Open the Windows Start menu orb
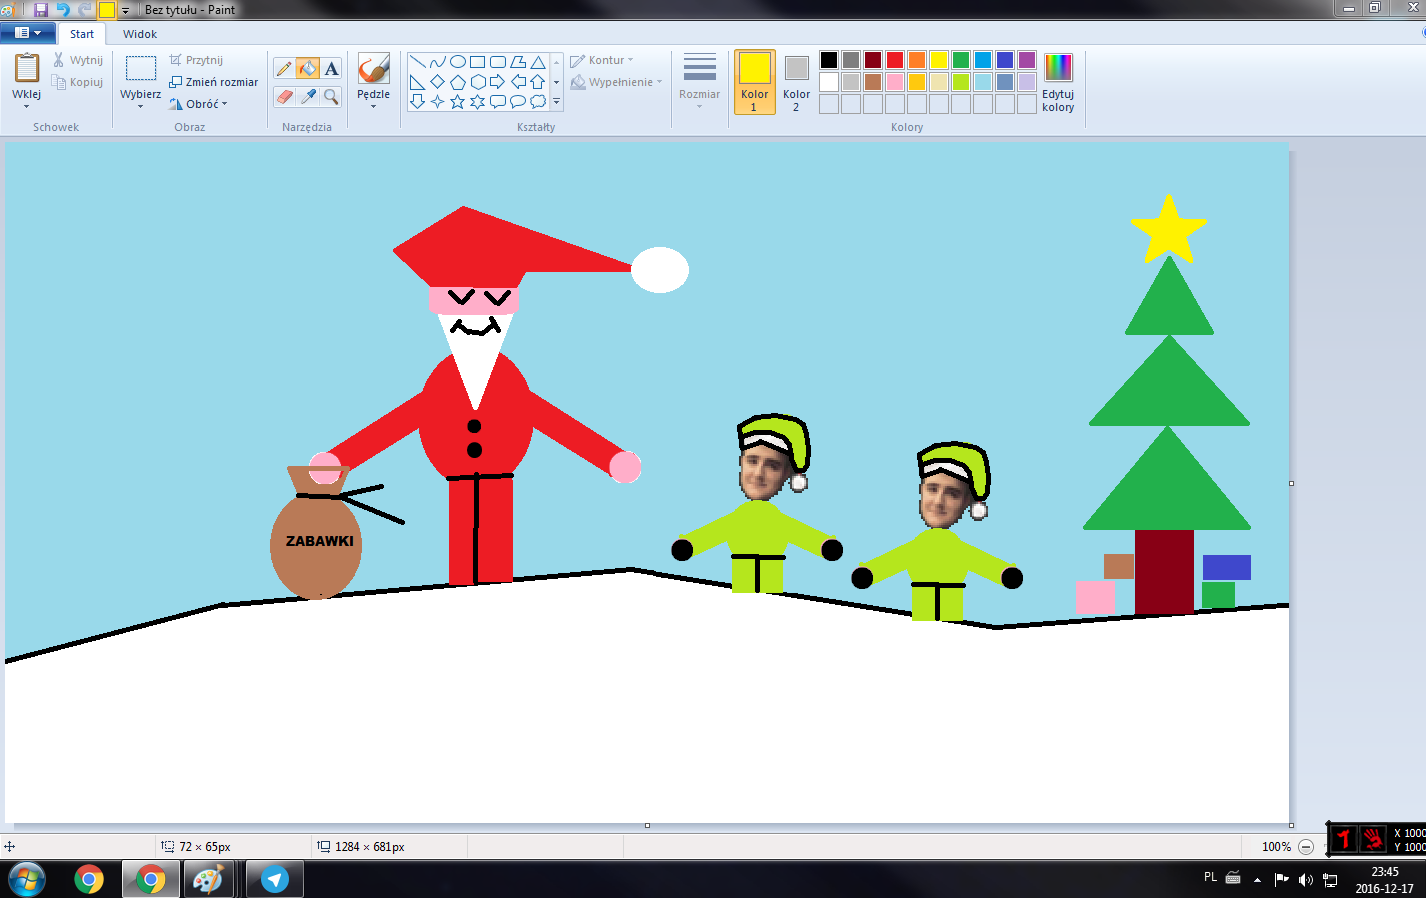Image resolution: width=1426 pixels, height=898 pixels. [27, 880]
